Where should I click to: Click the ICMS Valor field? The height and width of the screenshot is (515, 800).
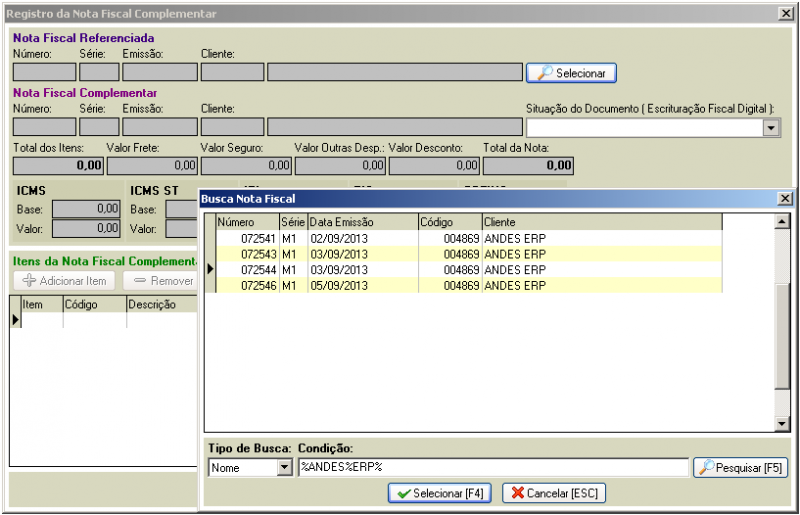[86, 228]
